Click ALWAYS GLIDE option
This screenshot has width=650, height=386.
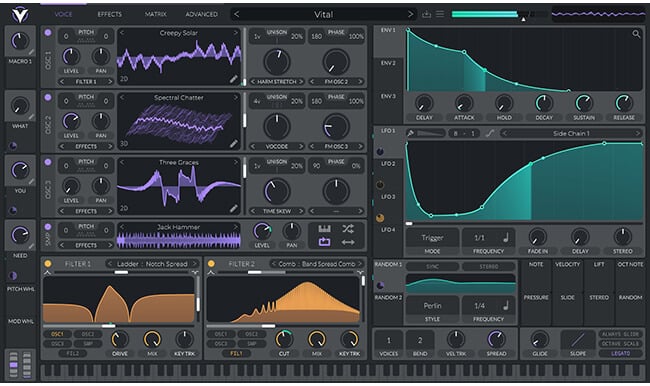click(621, 334)
